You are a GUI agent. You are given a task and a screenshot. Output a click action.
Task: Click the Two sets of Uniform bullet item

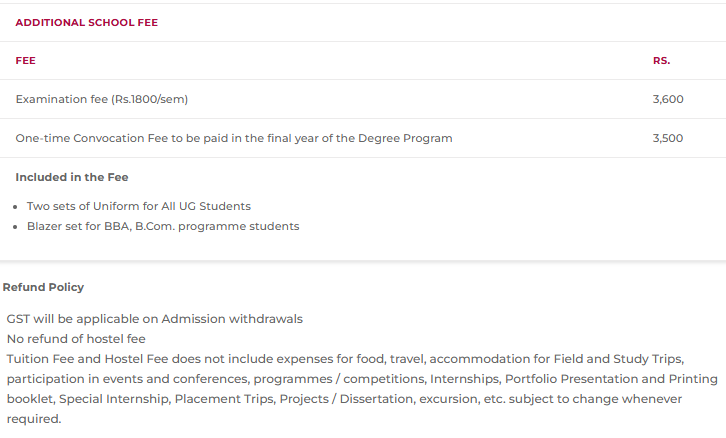pos(139,206)
